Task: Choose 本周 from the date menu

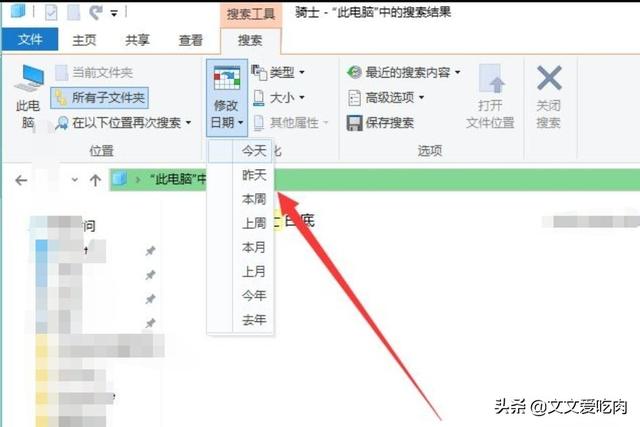Action: pos(253,199)
